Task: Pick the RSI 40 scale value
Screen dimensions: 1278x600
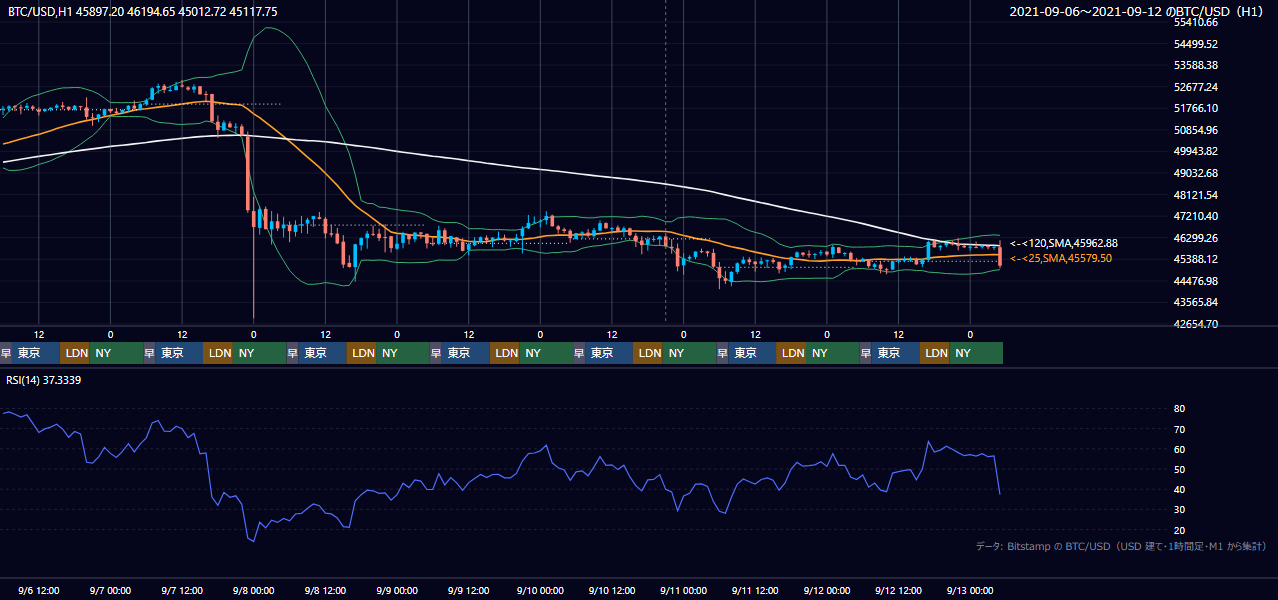Action: click(x=1180, y=489)
